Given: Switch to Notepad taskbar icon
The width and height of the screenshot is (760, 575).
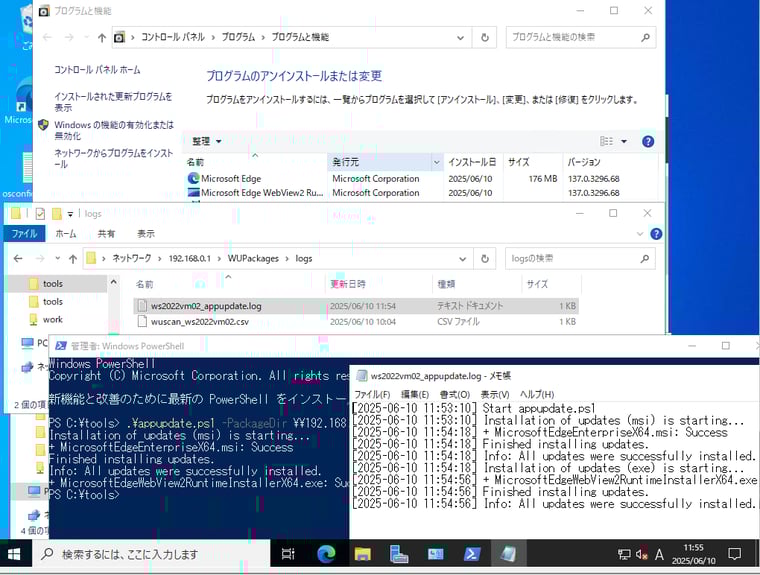Looking at the screenshot, I should (x=508, y=554).
